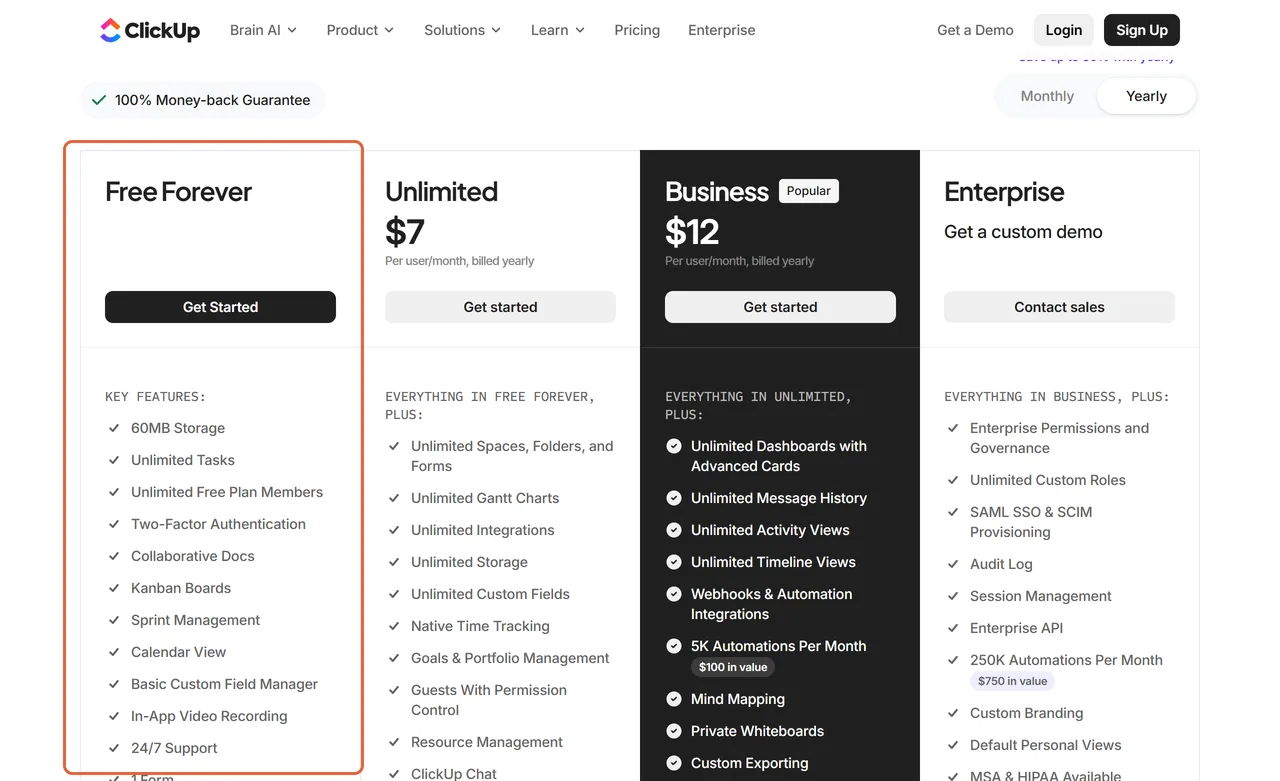Click the Custom Exporting feature text
The height and width of the screenshot is (781, 1280).
pos(750,763)
